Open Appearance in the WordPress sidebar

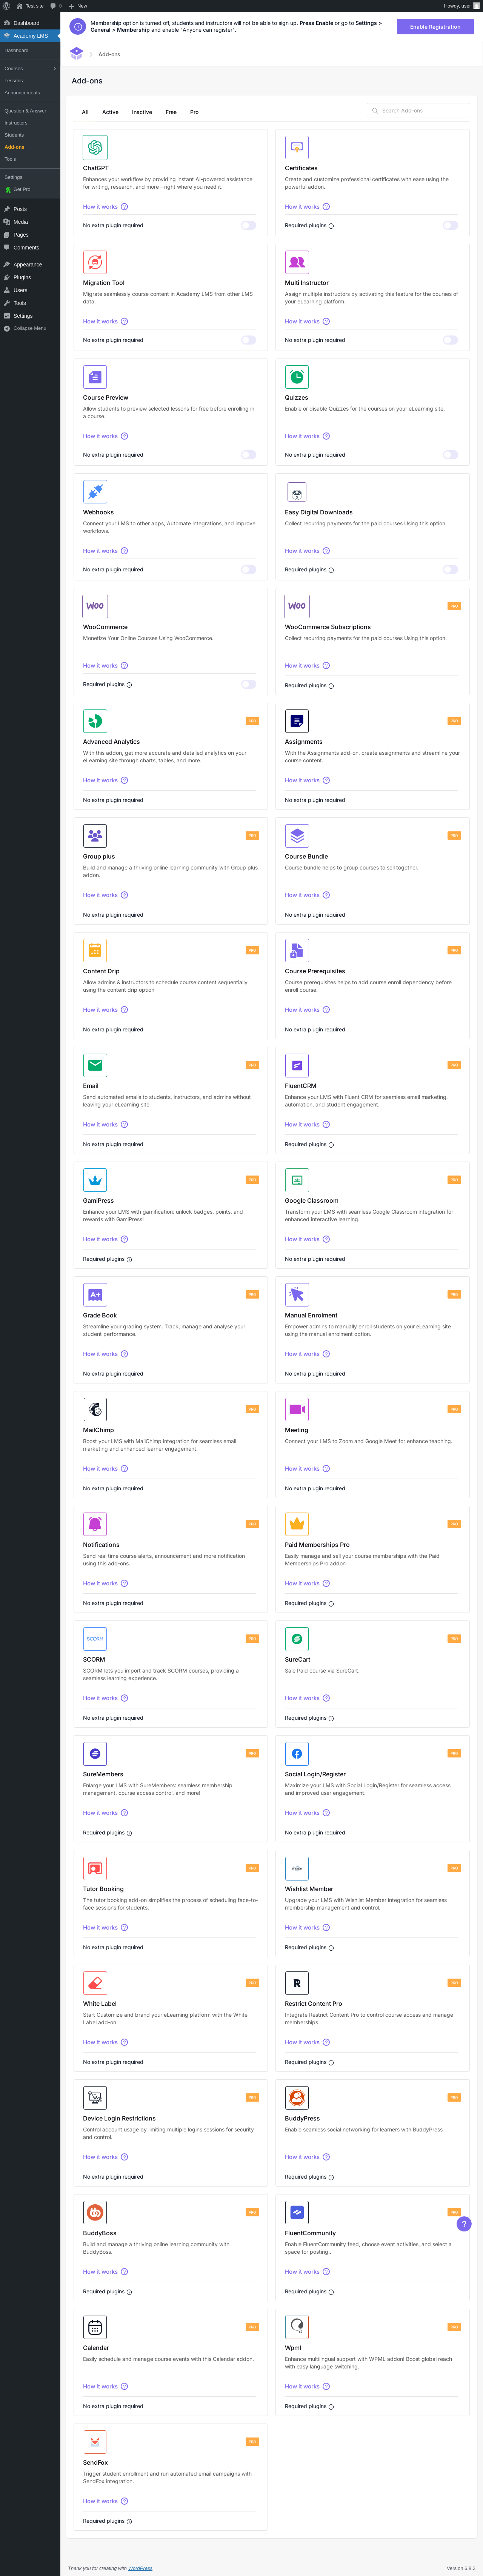click(x=27, y=265)
